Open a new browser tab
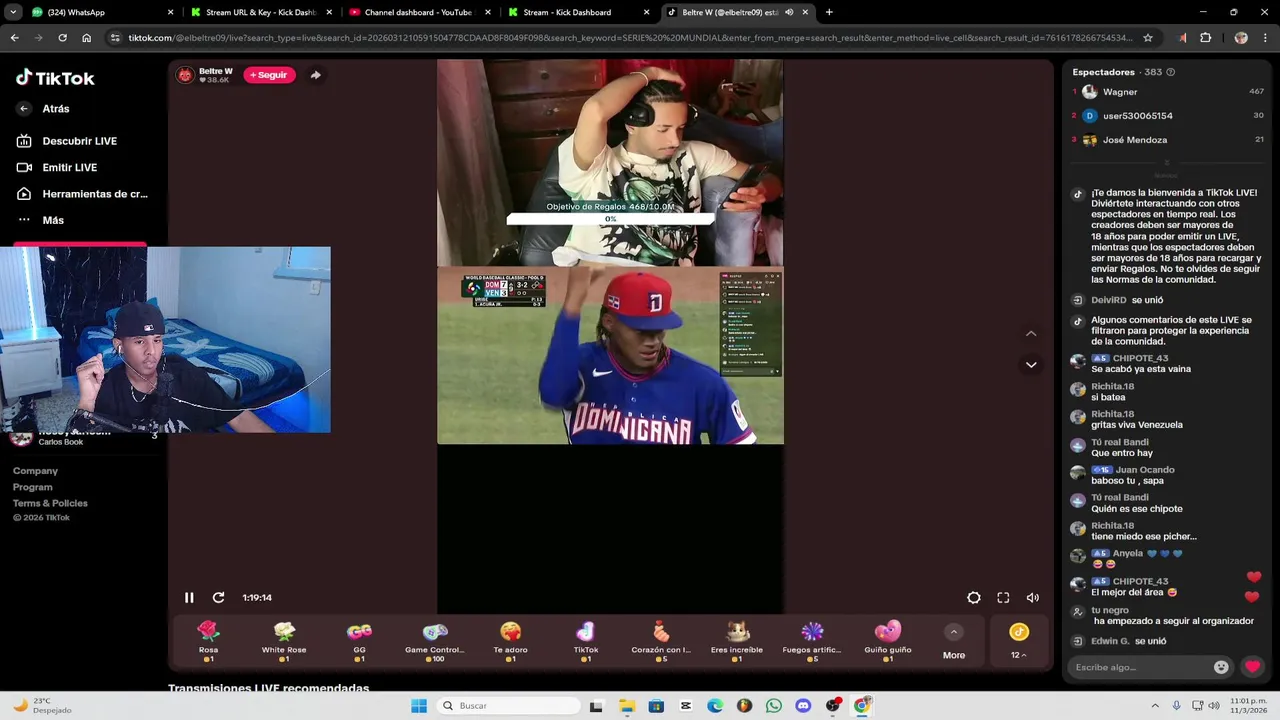 point(829,12)
